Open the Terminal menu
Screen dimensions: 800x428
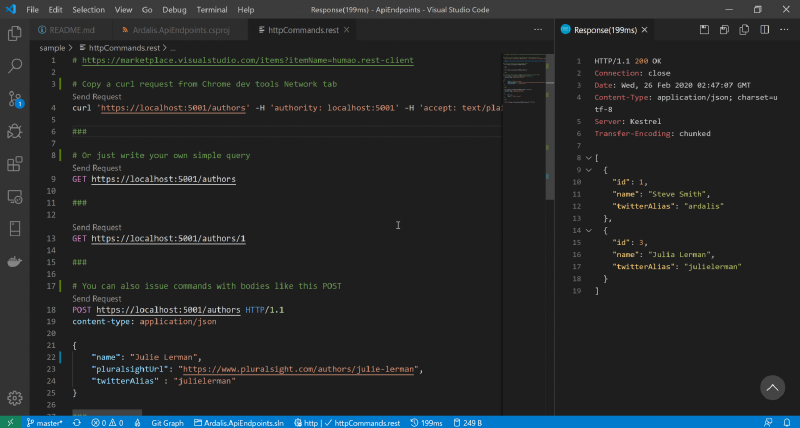click(x=212, y=10)
